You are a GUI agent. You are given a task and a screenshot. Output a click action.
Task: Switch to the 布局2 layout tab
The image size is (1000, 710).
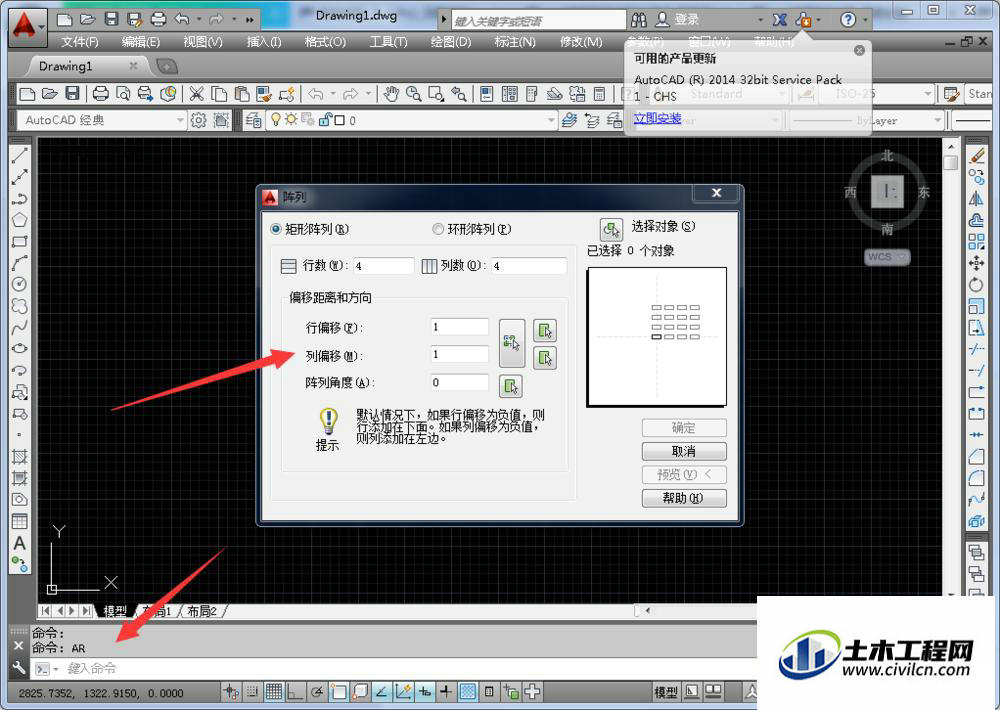[202, 611]
